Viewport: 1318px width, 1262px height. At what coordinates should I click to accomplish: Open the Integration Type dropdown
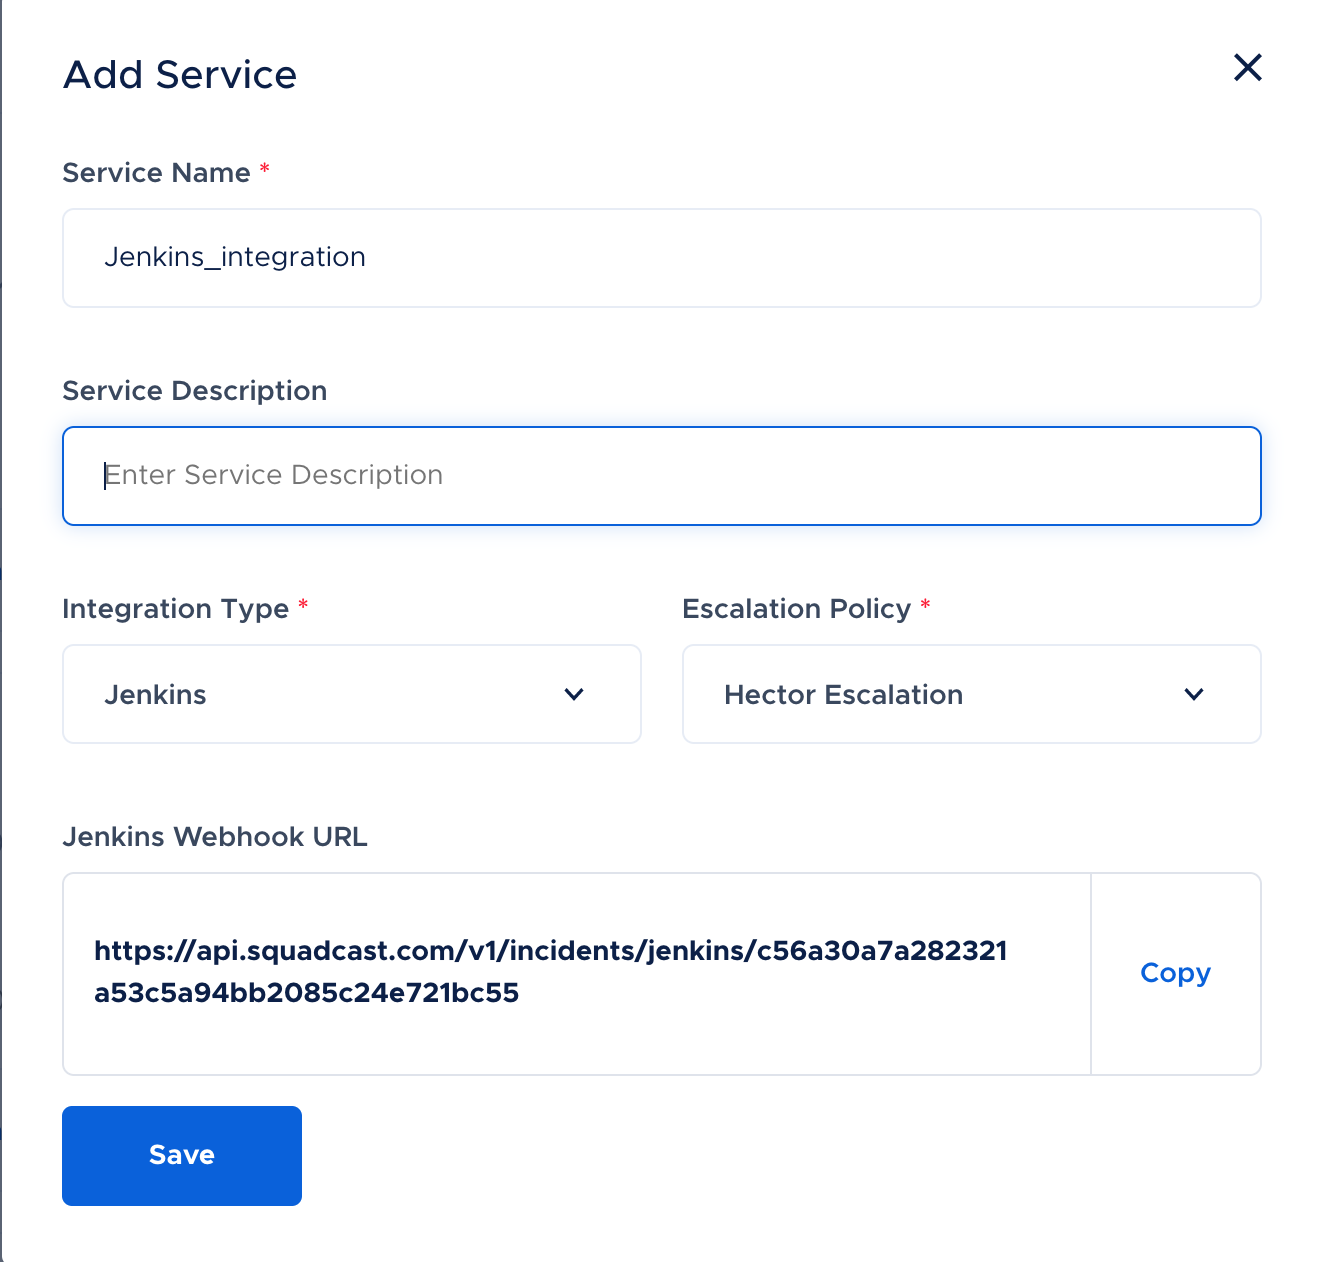point(351,694)
